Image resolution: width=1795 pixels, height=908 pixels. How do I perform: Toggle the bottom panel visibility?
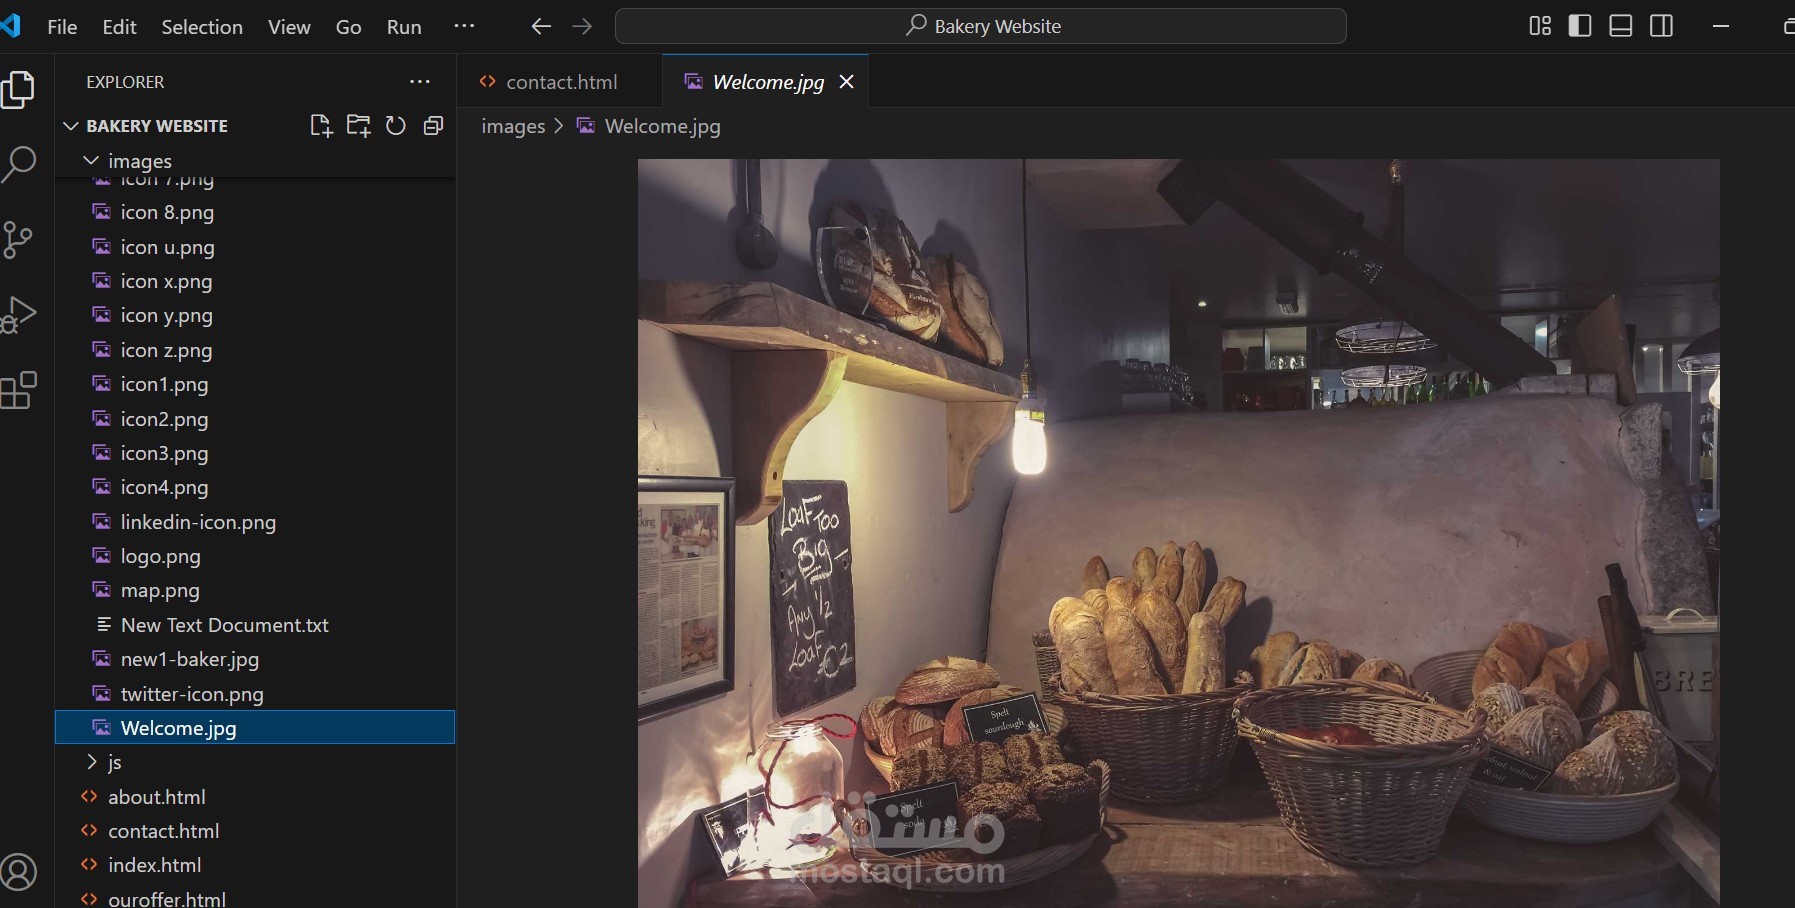coord(1621,26)
